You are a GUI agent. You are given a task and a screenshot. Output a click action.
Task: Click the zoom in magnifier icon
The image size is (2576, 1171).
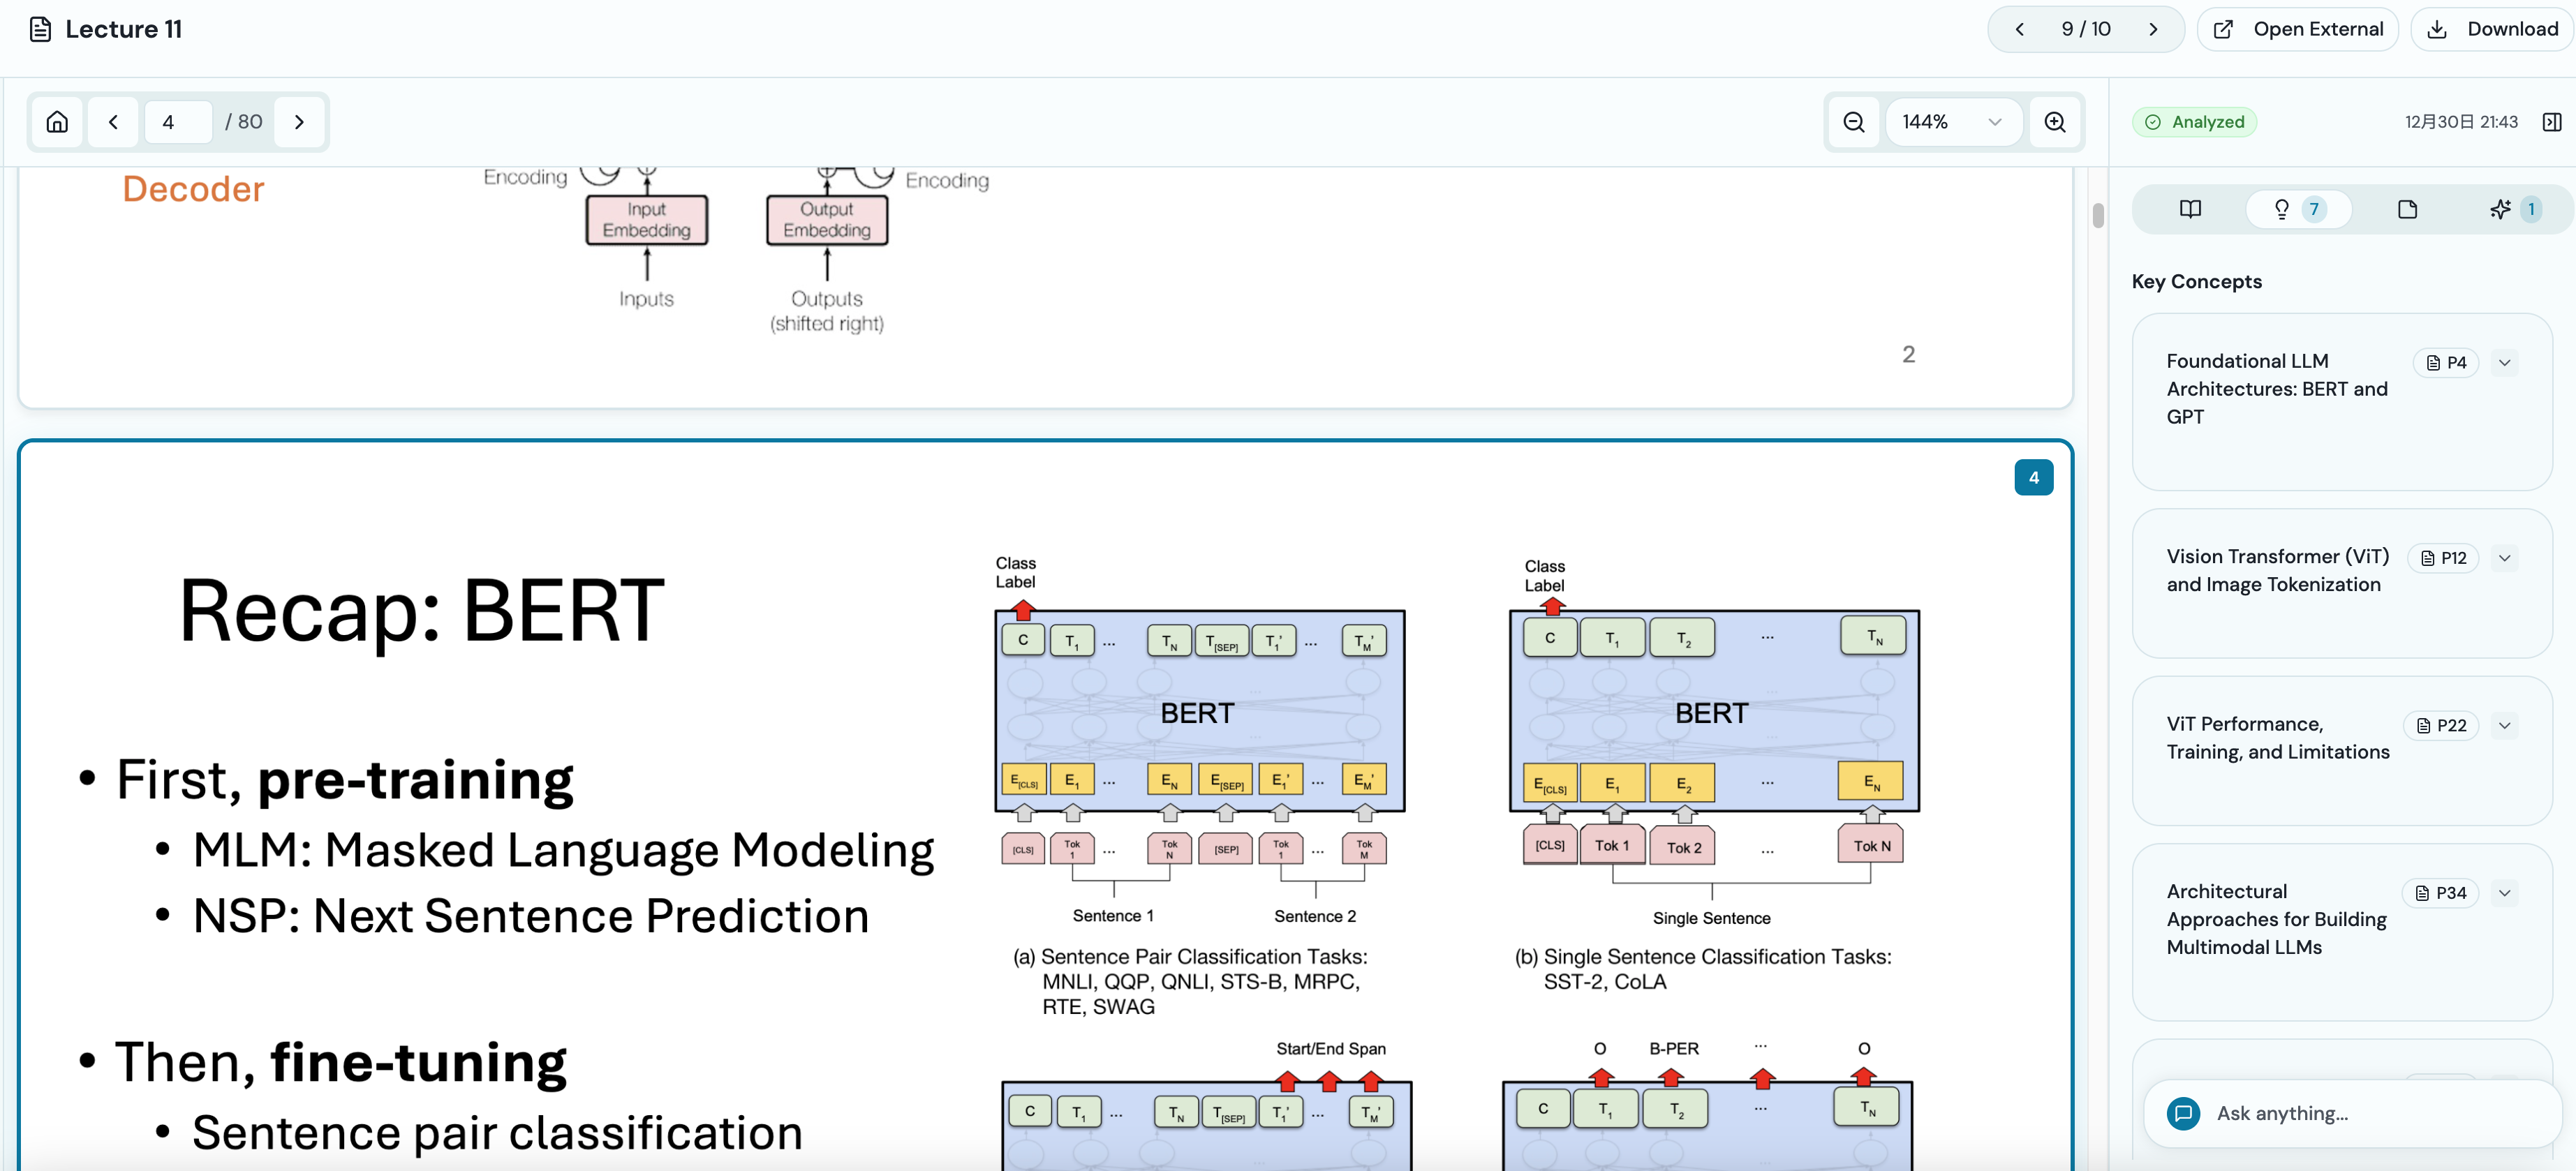[x=2054, y=122]
